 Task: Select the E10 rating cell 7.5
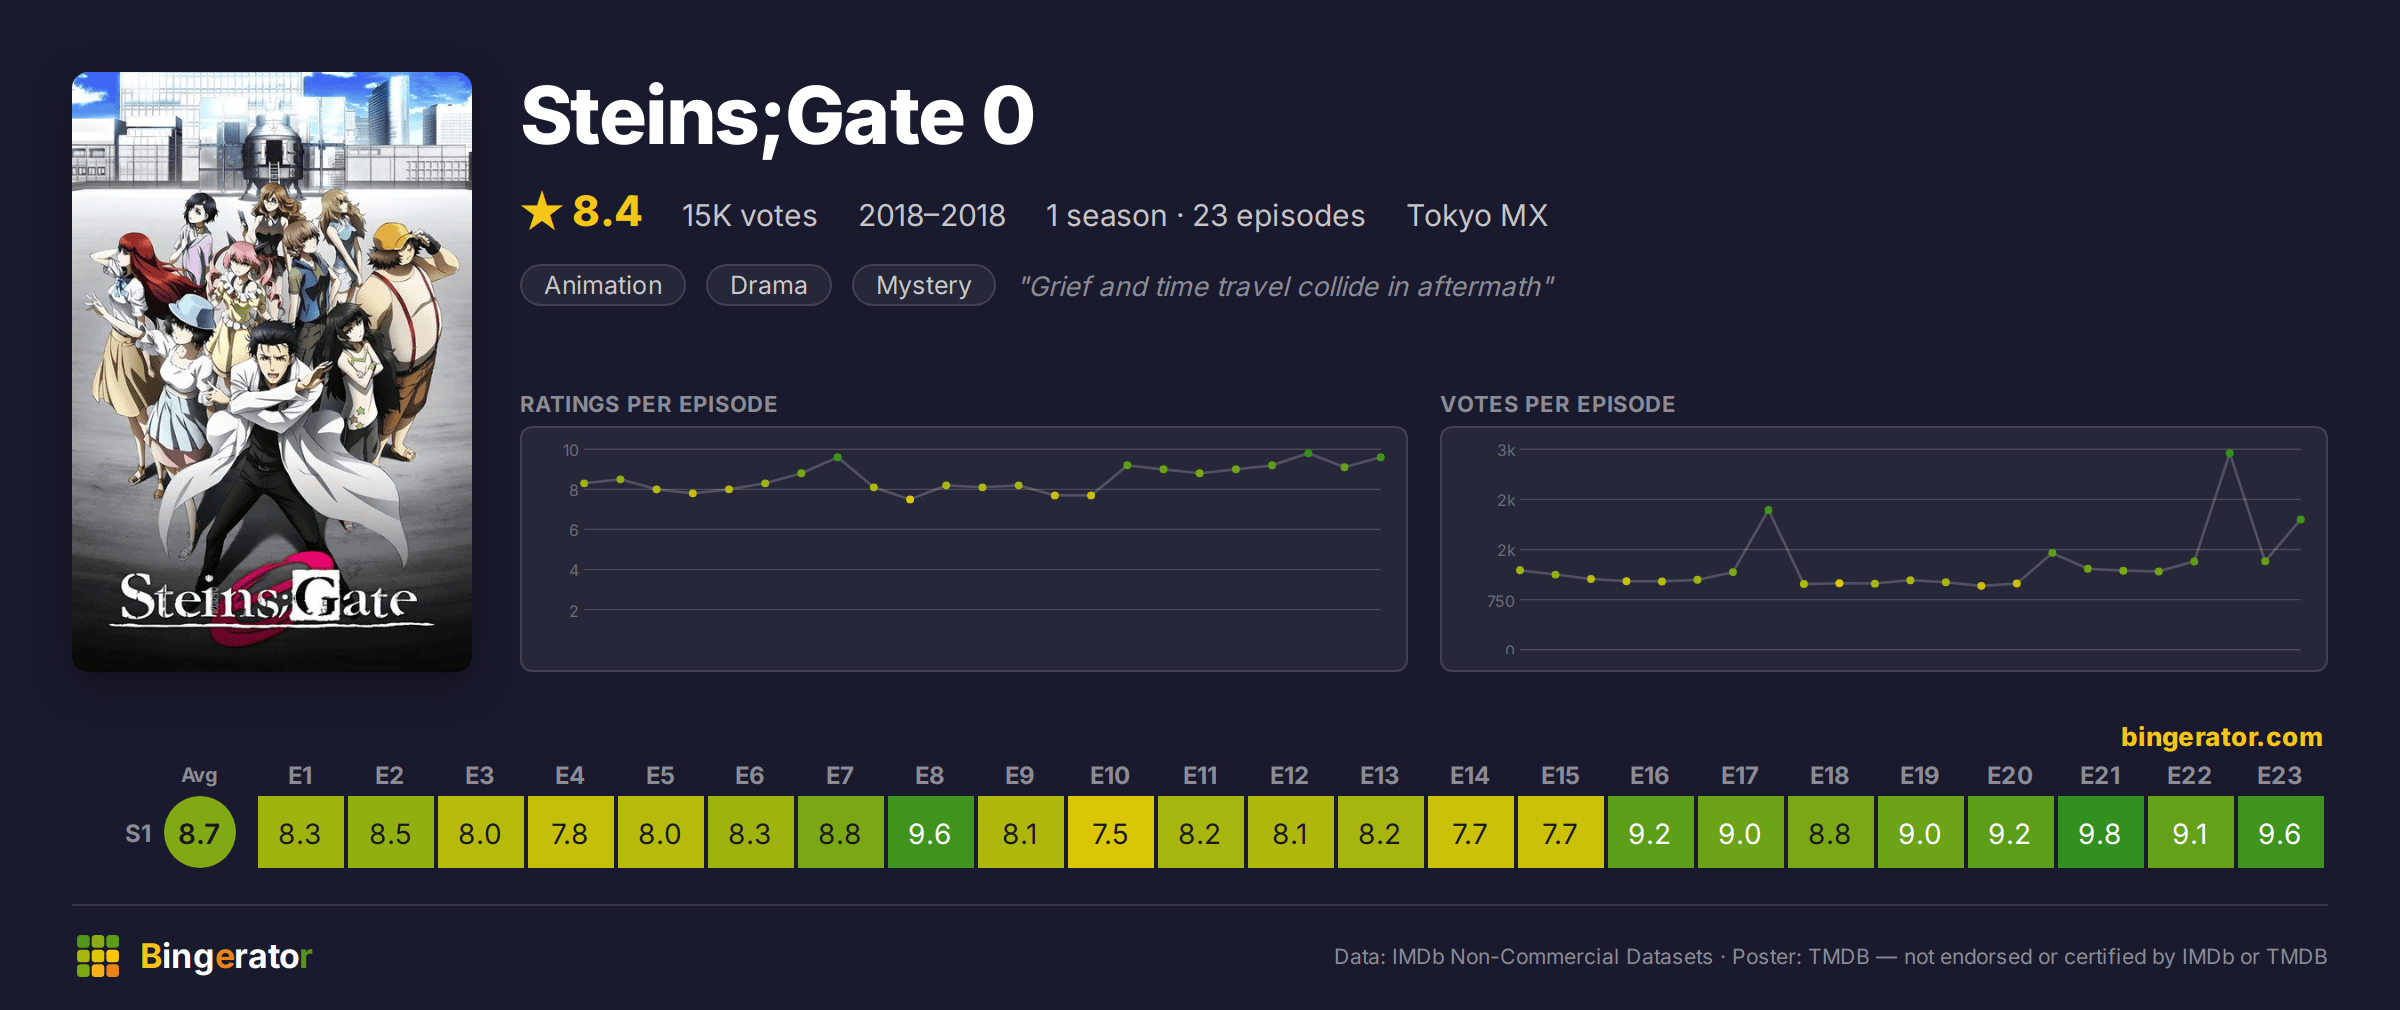tap(1110, 832)
